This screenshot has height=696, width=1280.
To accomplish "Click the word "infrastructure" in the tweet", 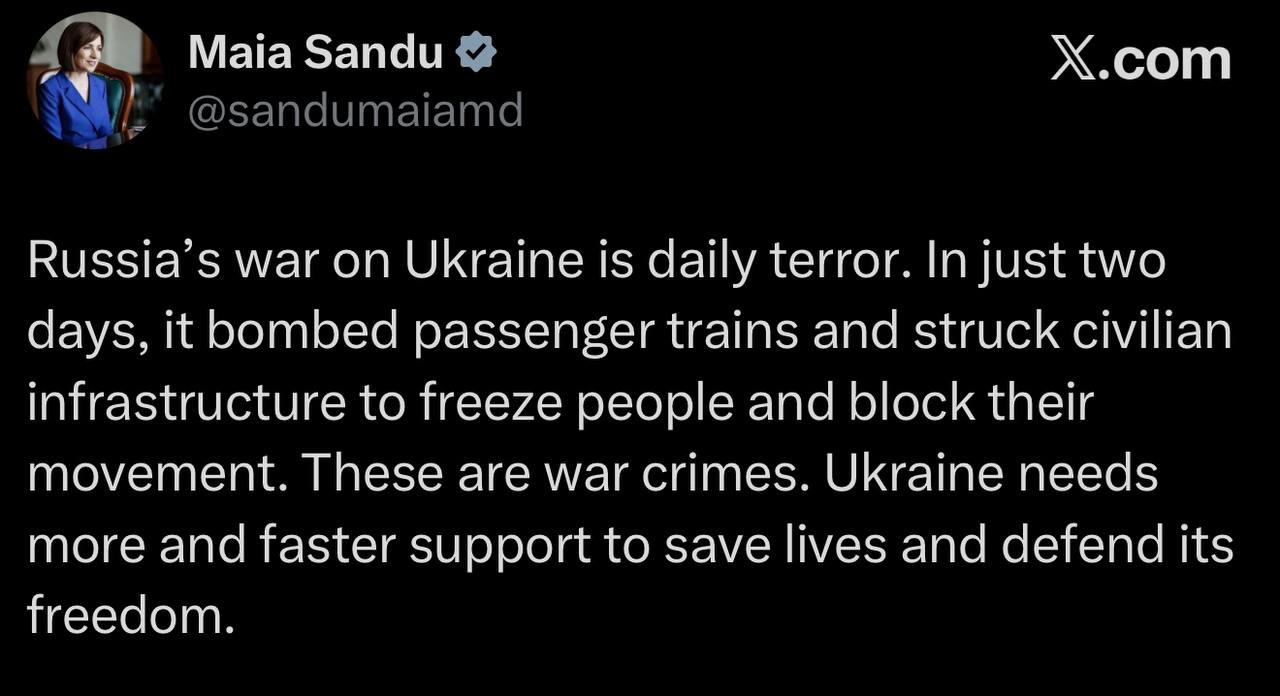I will point(187,403).
